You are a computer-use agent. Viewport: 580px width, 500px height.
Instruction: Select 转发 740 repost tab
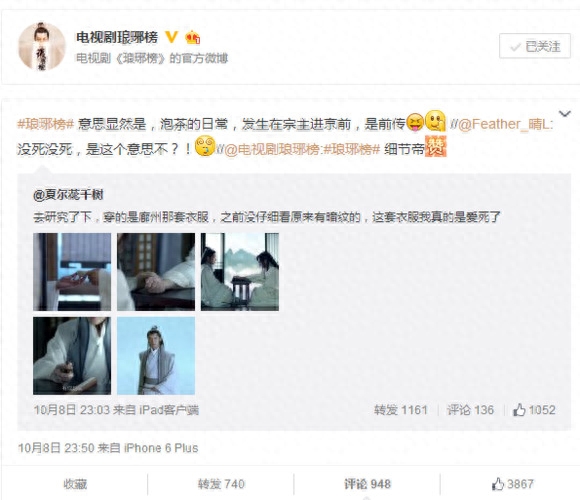tap(221, 484)
